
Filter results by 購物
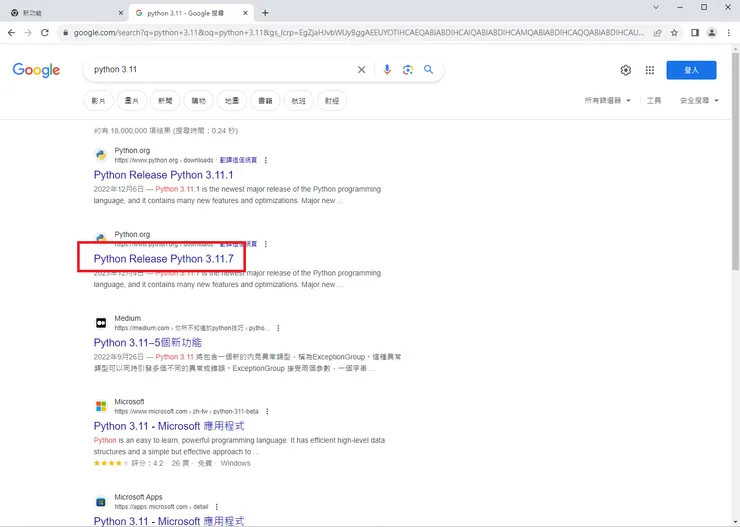click(198, 100)
